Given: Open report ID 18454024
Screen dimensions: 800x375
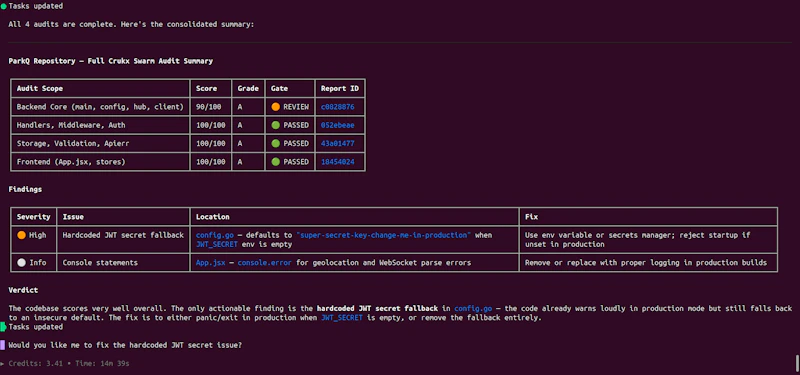Looking at the screenshot, I should point(337,162).
